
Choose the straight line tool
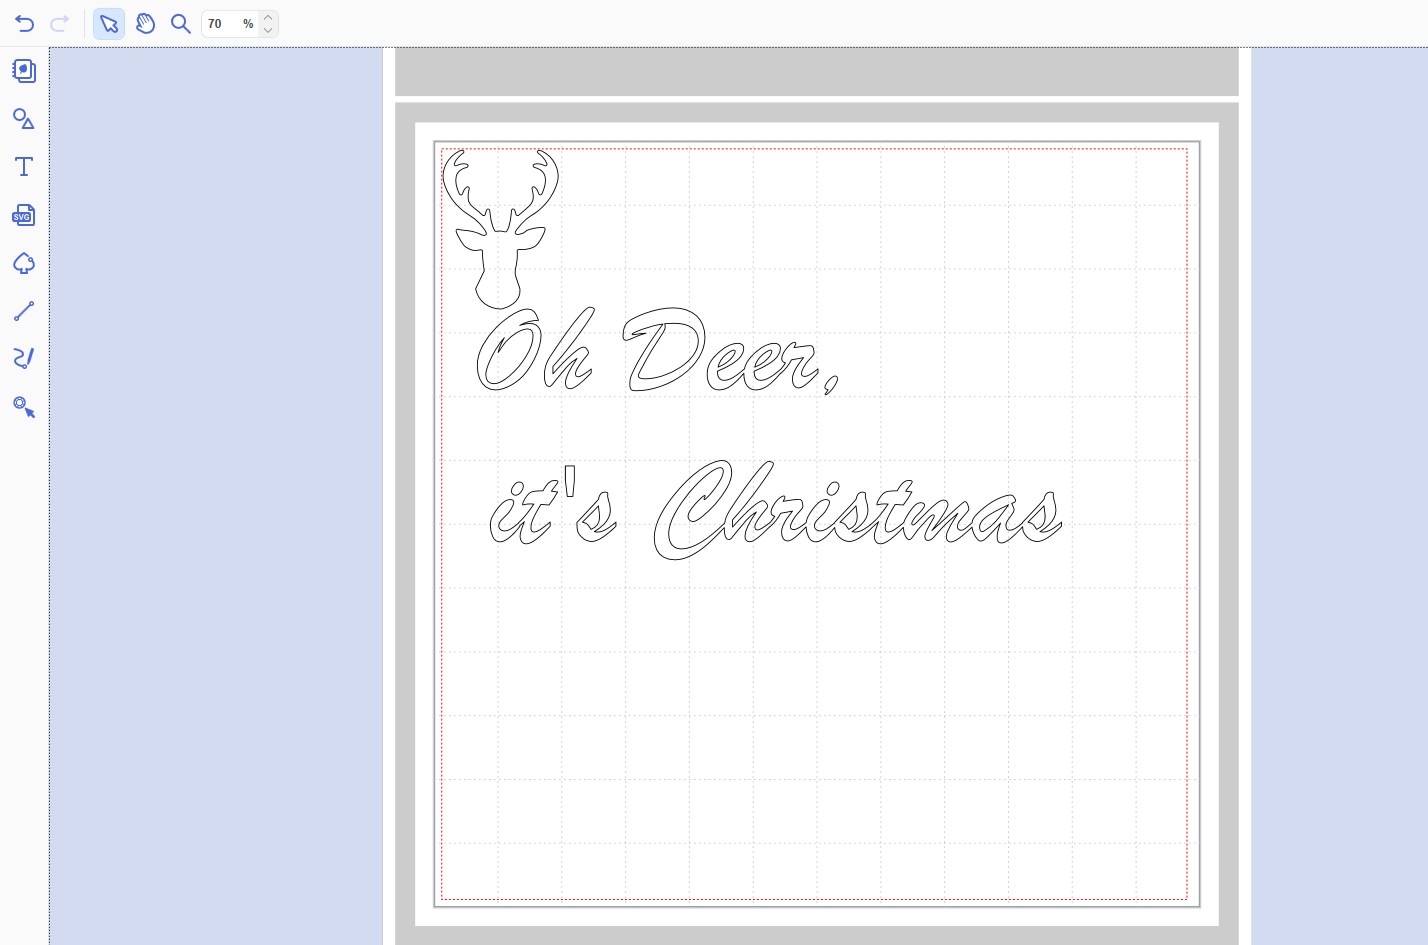[x=24, y=311]
